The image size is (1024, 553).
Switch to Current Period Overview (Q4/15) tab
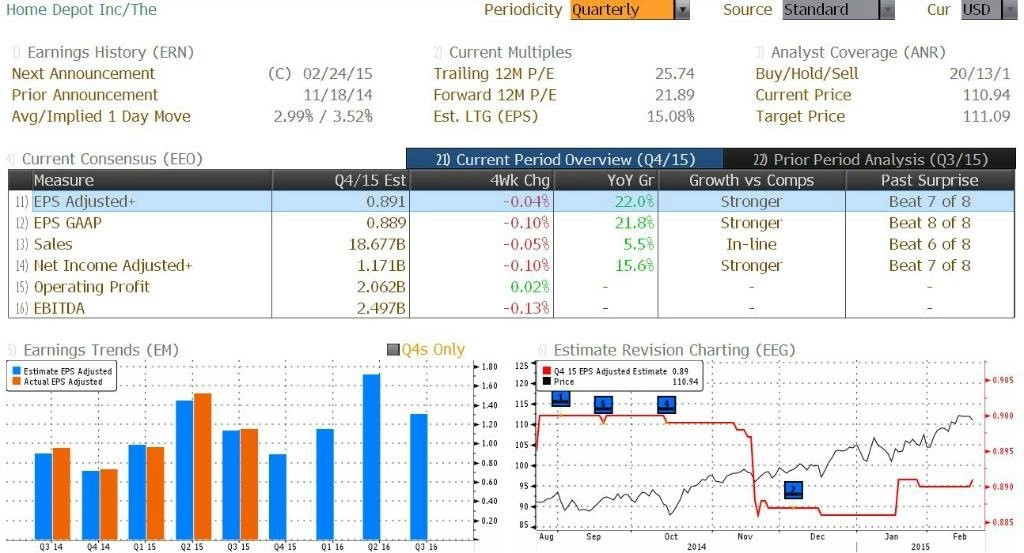pyautogui.click(x=565, y=159)
